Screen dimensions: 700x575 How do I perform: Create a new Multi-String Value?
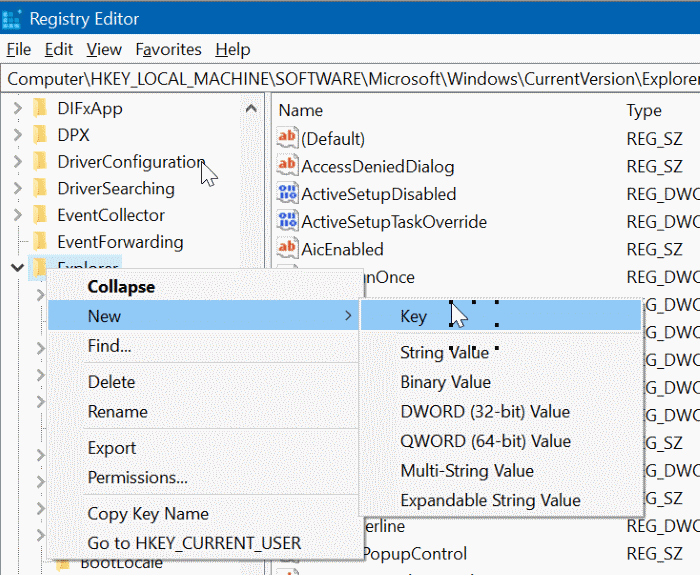(x=501, y=471)
